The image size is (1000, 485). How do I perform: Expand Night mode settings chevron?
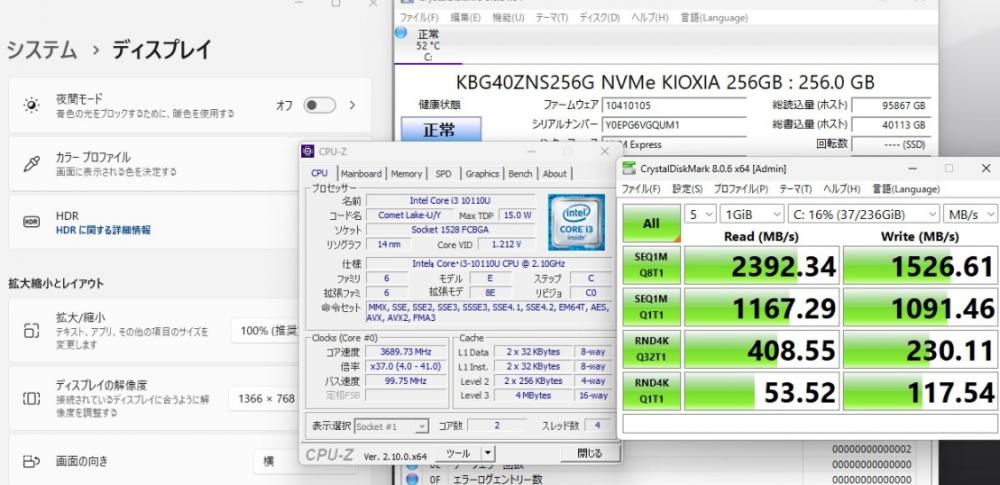[x=352, y=105]
